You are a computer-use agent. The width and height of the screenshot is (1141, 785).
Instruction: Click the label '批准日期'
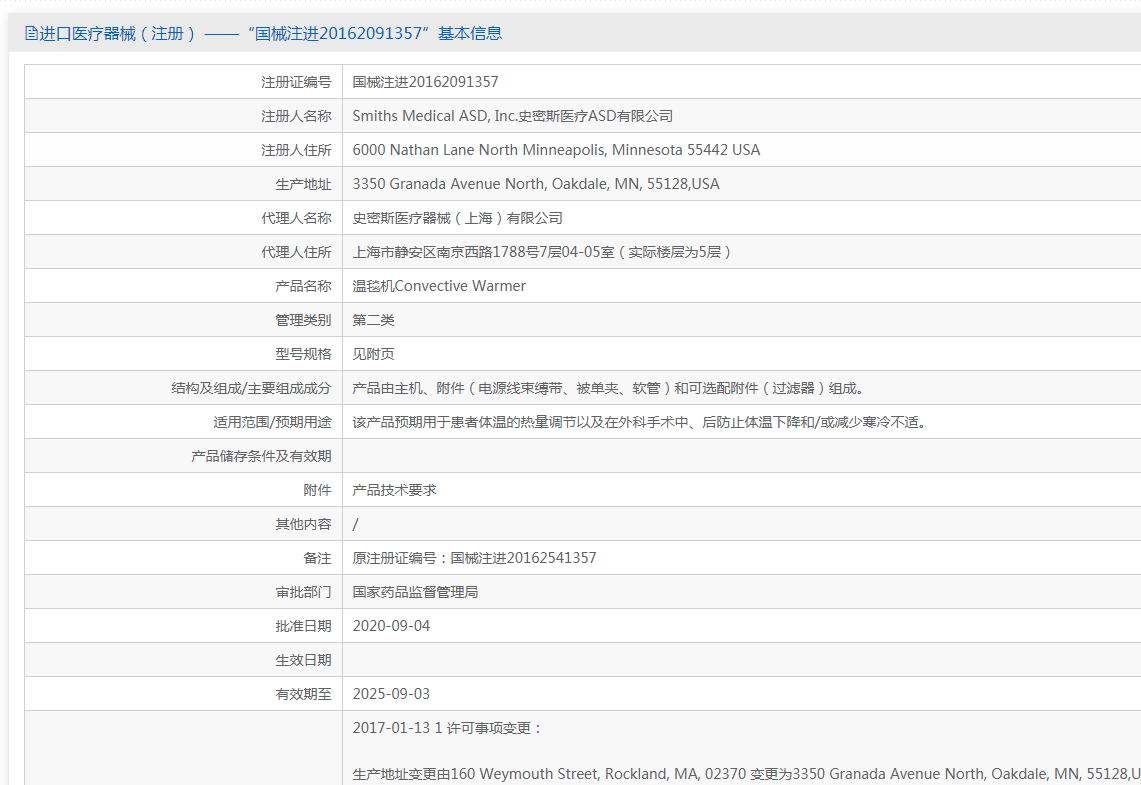[303, 626]
